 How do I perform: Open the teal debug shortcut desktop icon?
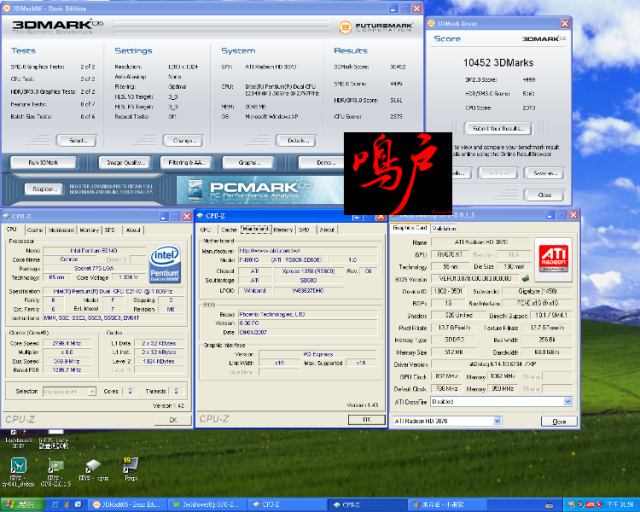click(18, 472)
